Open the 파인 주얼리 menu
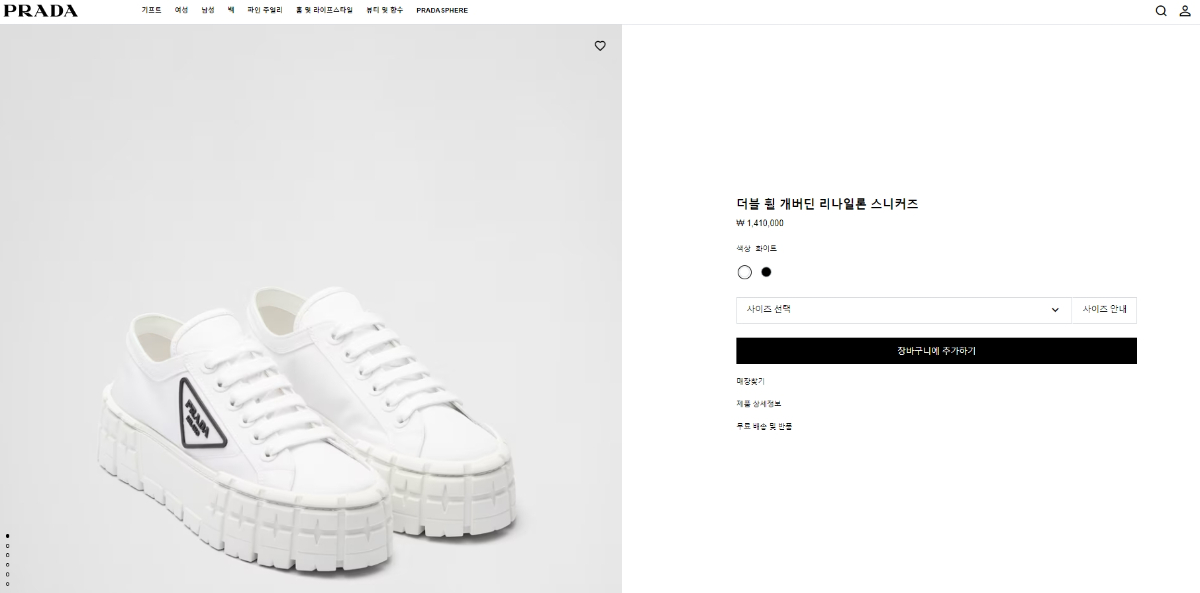The width and height of the screenshot is (1200, 593). (265, 10)
